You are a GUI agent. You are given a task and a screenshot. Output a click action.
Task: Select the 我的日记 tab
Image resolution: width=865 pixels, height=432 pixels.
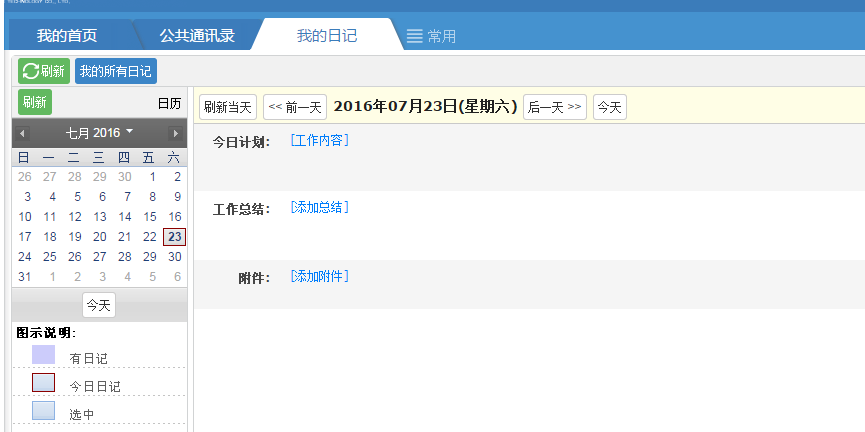pos(326,36)
